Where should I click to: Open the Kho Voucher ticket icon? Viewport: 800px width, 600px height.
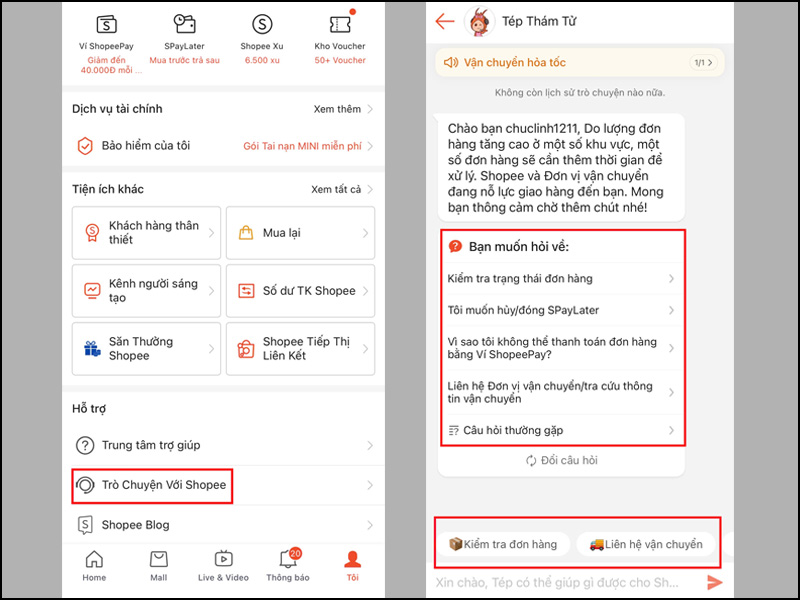340,24
